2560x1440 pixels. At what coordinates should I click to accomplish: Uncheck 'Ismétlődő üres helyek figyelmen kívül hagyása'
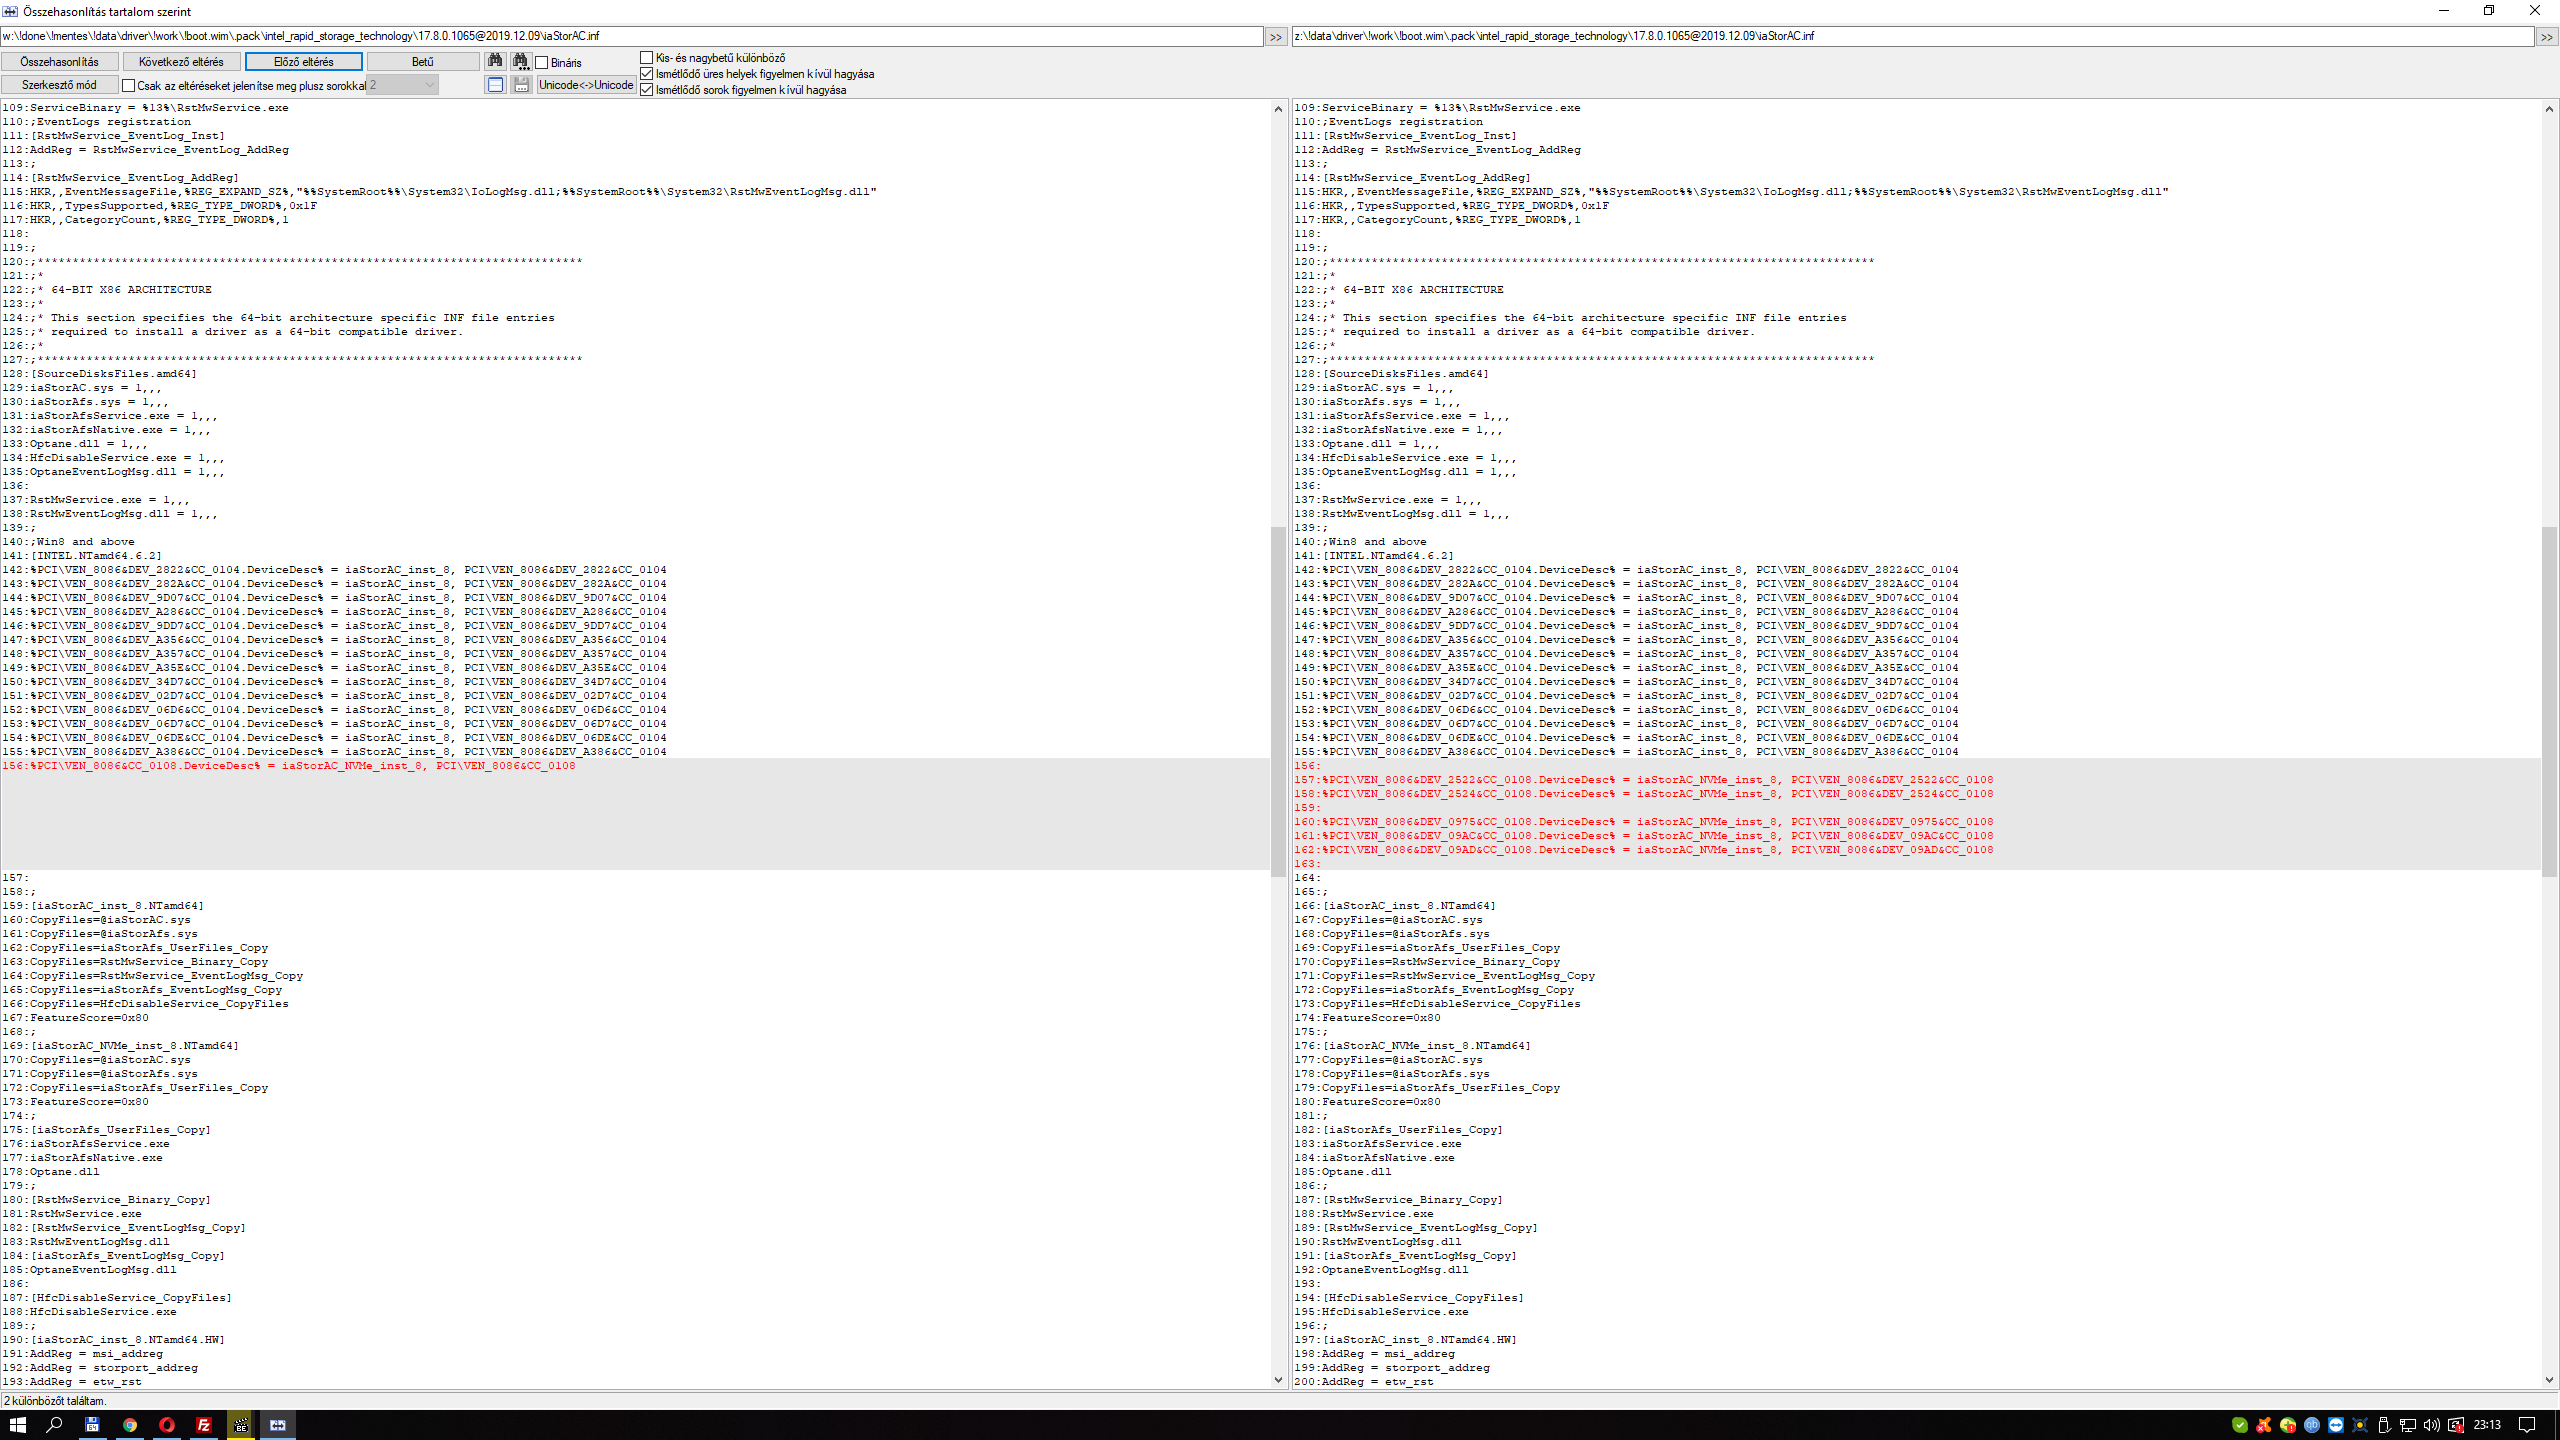point(647,74)
